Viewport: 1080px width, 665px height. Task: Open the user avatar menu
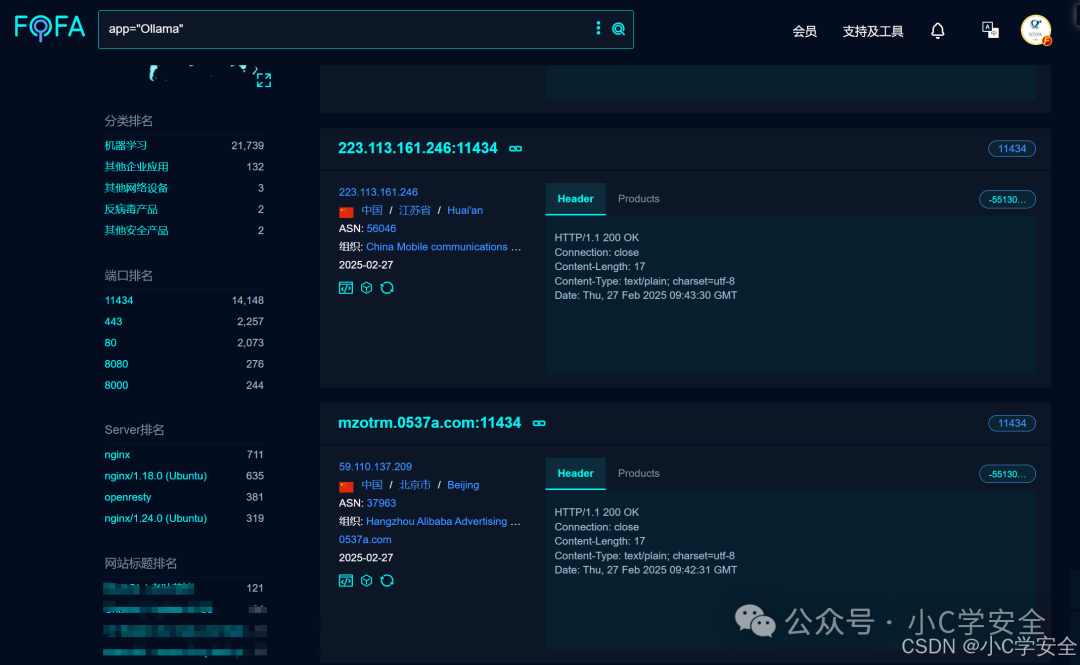click(x=1035, y=30)
